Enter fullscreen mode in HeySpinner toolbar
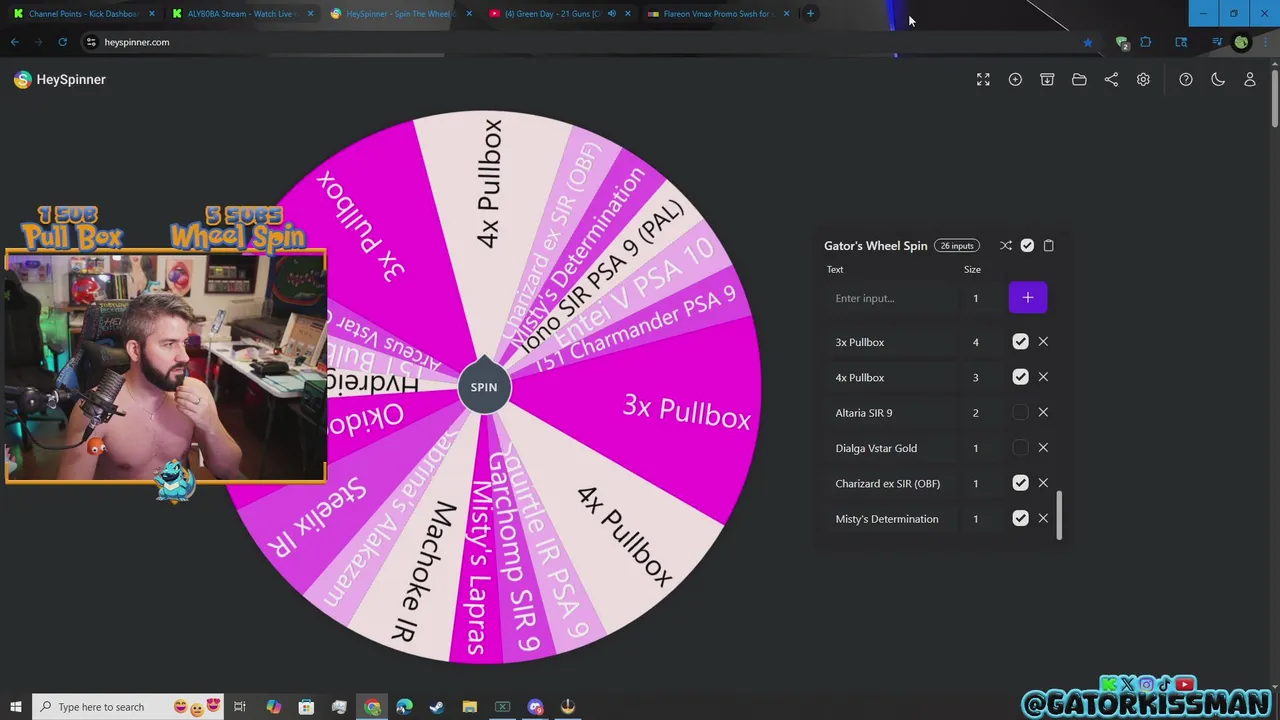Image resolution: width=1280 pixels, height=720 pixels. [x=983, y=80]
